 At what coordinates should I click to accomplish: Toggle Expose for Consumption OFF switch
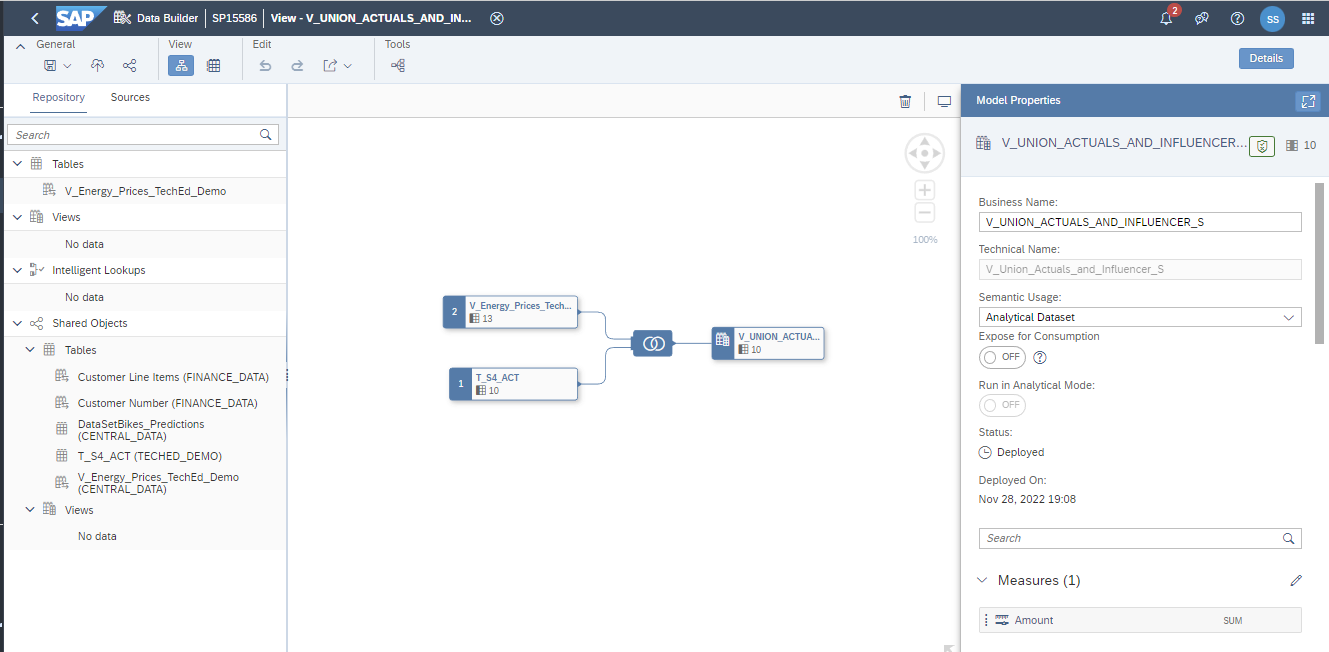pos(1002,357)
